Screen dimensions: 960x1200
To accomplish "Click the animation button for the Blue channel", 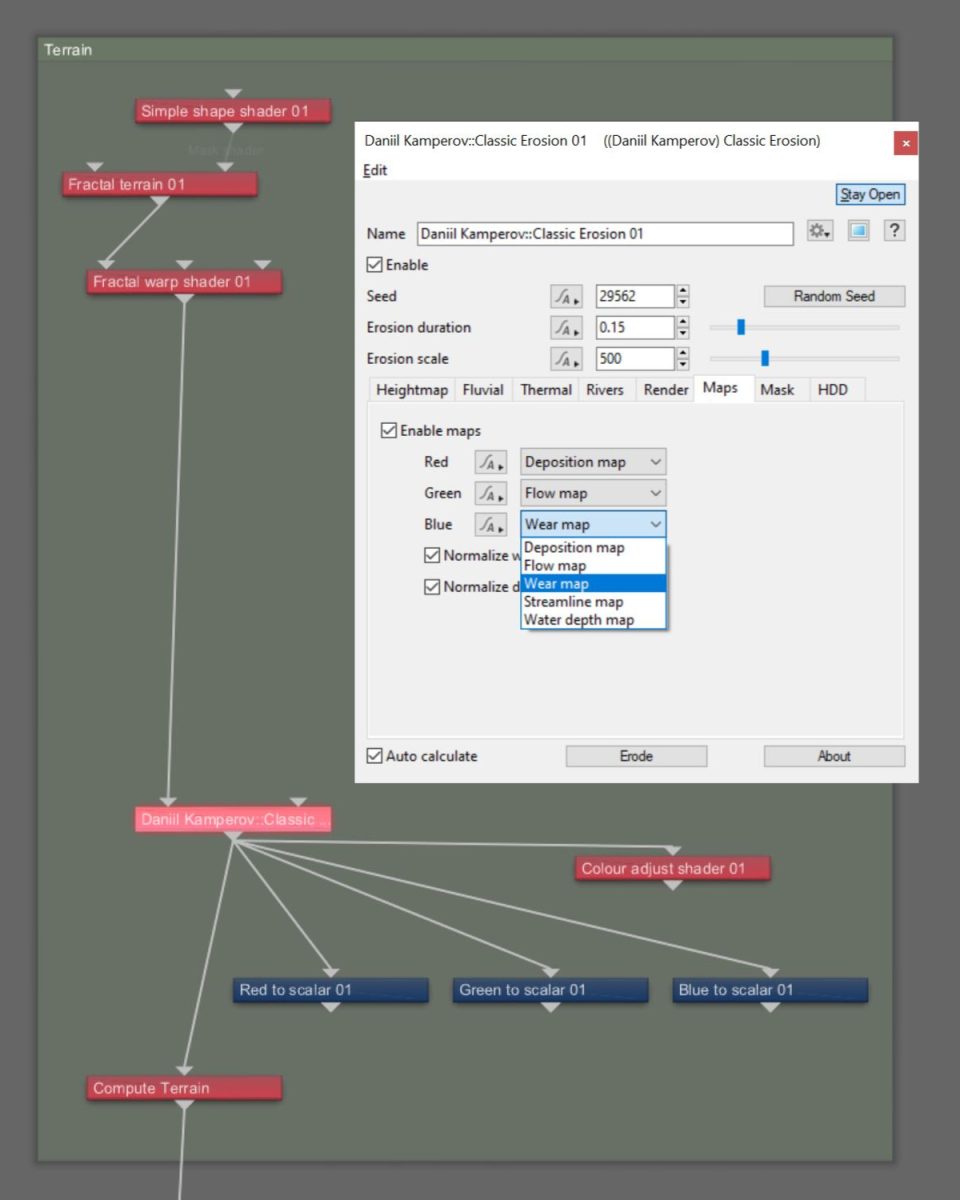I will (x=491, y=524).
